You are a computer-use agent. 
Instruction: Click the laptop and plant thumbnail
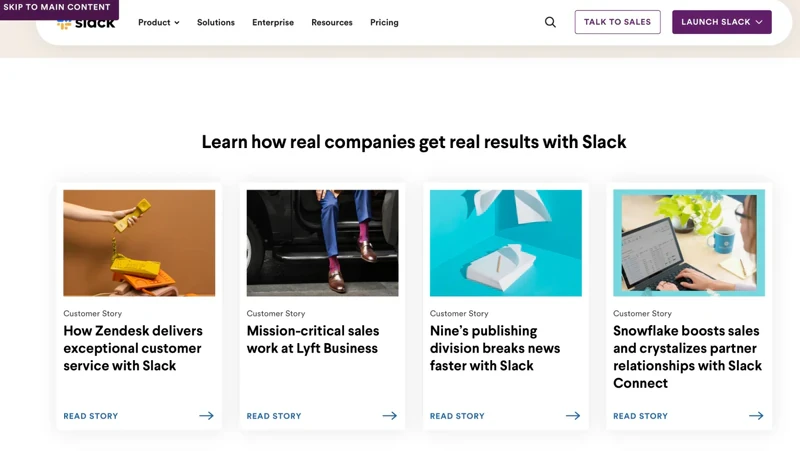pos(689,243)
